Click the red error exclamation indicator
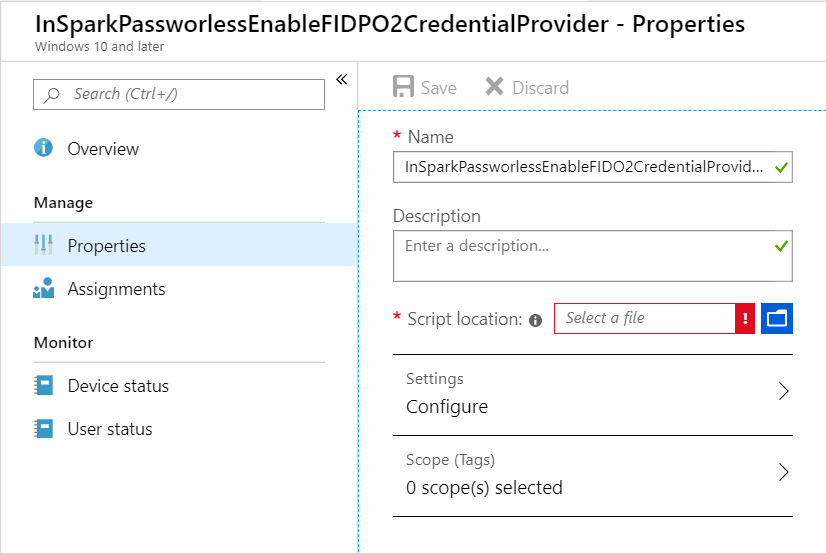The width and height of the screenshot is (826, 553). (x=745, y=318)
